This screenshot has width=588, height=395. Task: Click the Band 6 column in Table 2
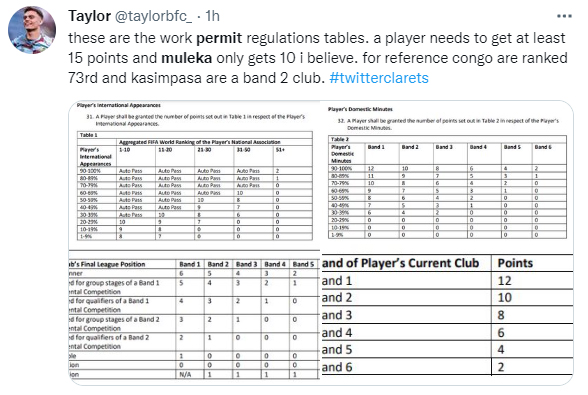point(543,147)
